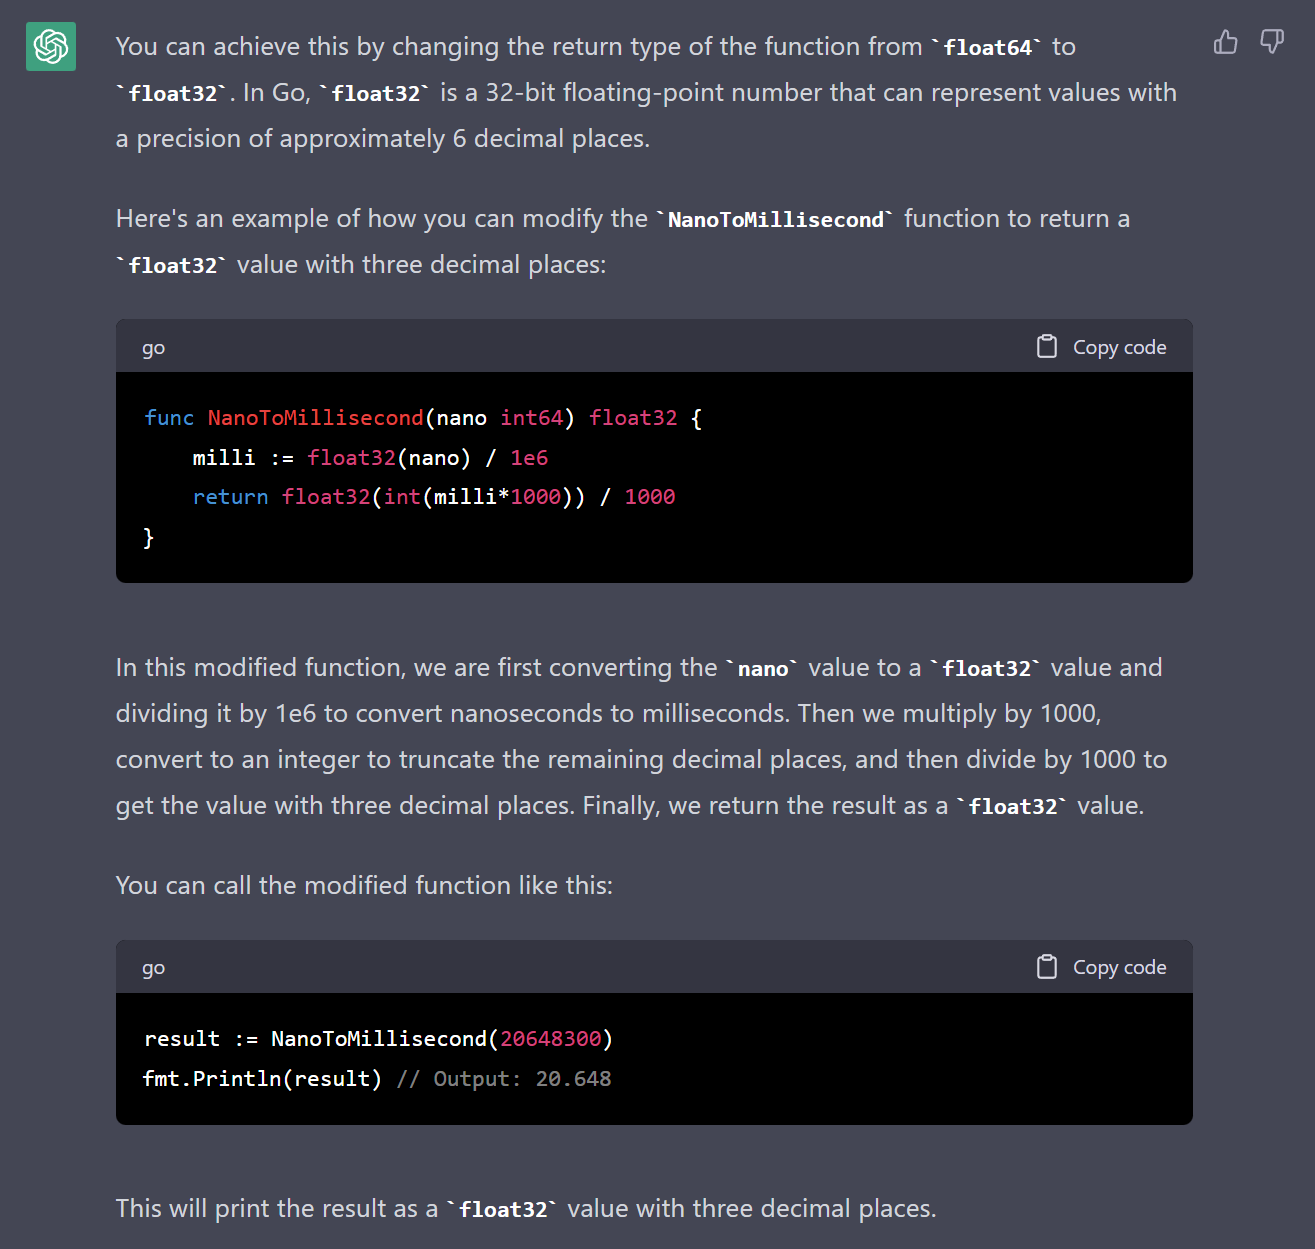Select the NanoToMillisecond function name in code

pyautogui.click(x=316, y=417)
